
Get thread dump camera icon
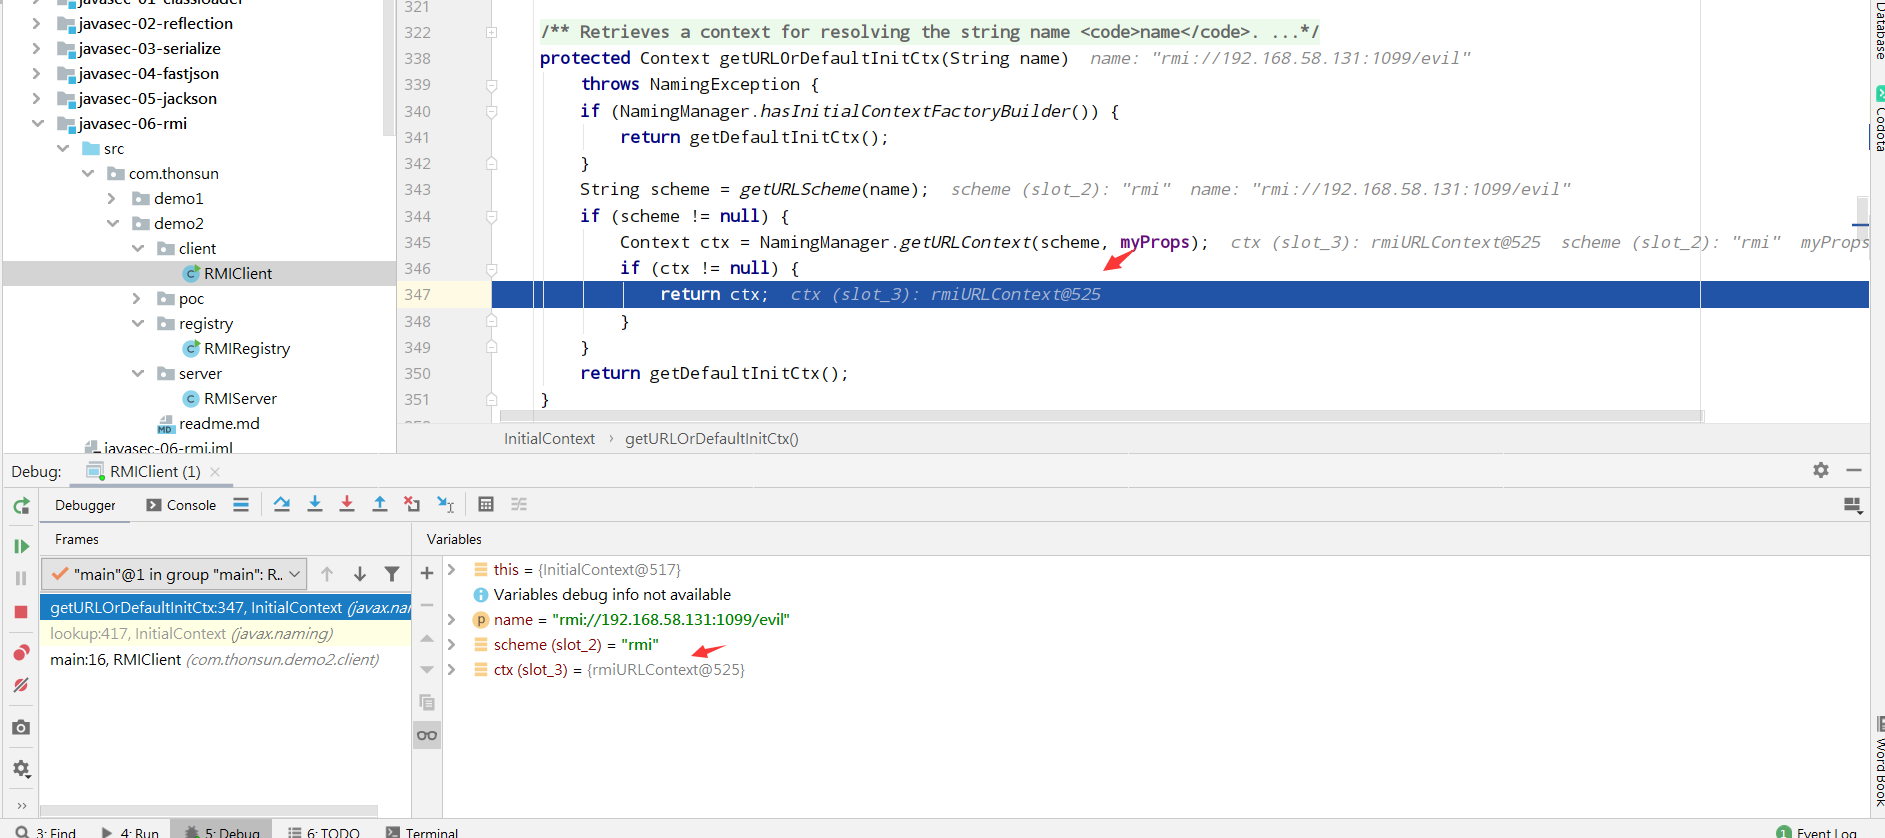click(21, 727)
